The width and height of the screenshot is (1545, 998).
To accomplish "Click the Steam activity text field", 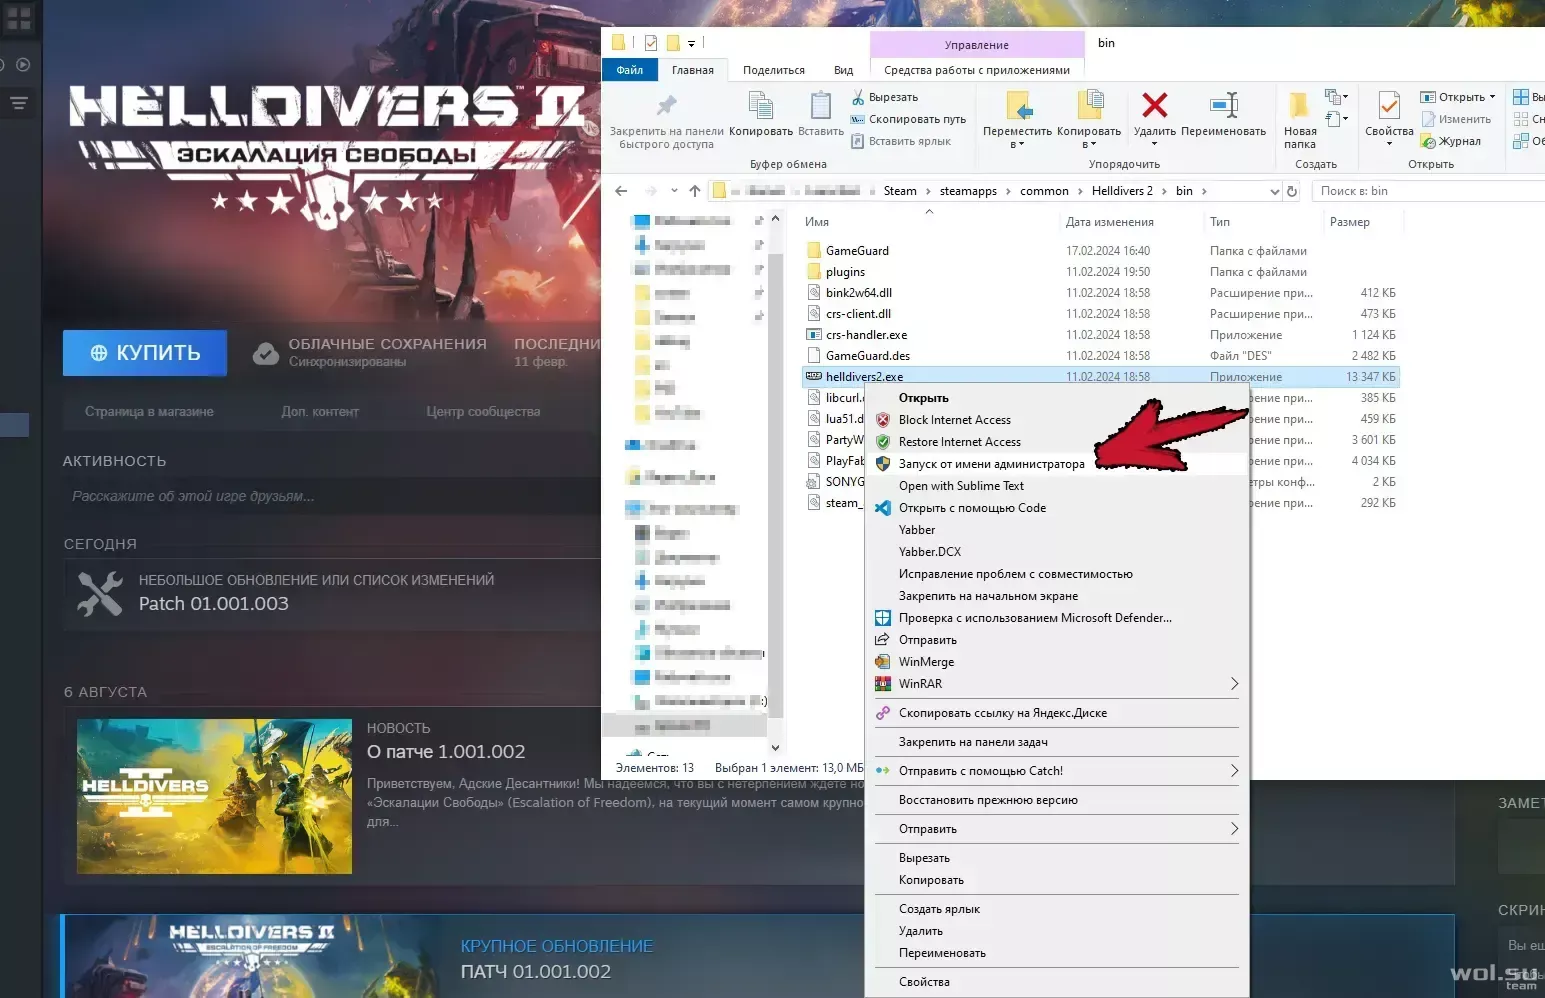I will tap(330, 496).
